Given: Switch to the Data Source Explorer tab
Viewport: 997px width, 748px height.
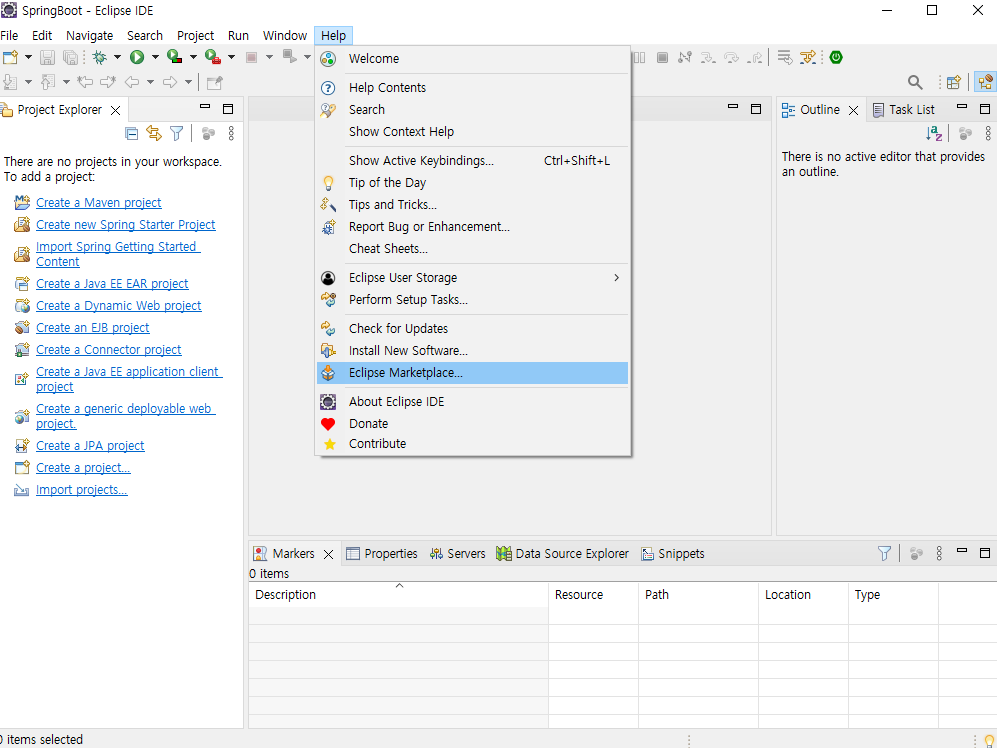Looking at the screenshot, I should 563,554.
